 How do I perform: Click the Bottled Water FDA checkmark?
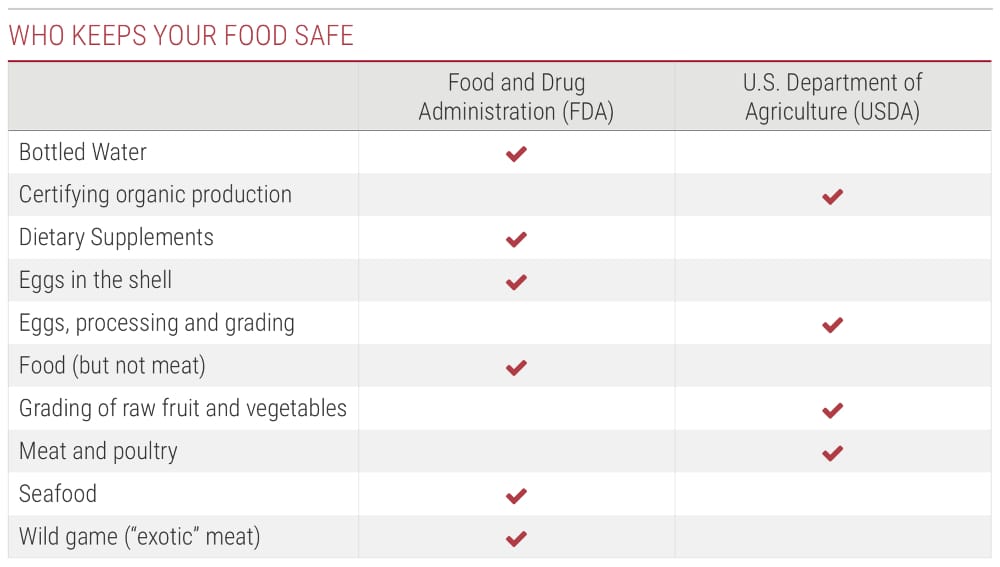(516, 154)
